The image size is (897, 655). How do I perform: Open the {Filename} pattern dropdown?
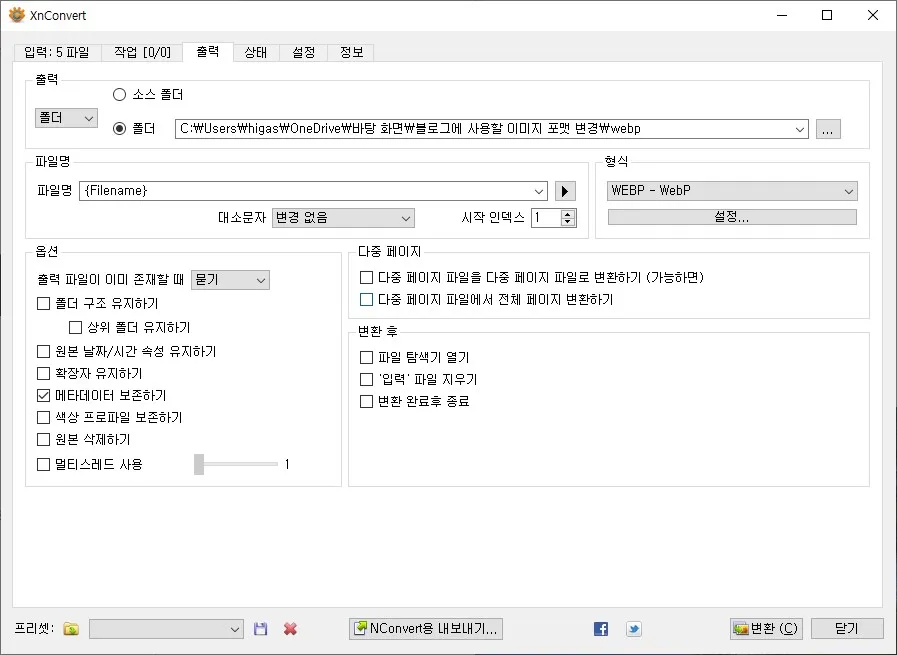[x=538, y=191]
